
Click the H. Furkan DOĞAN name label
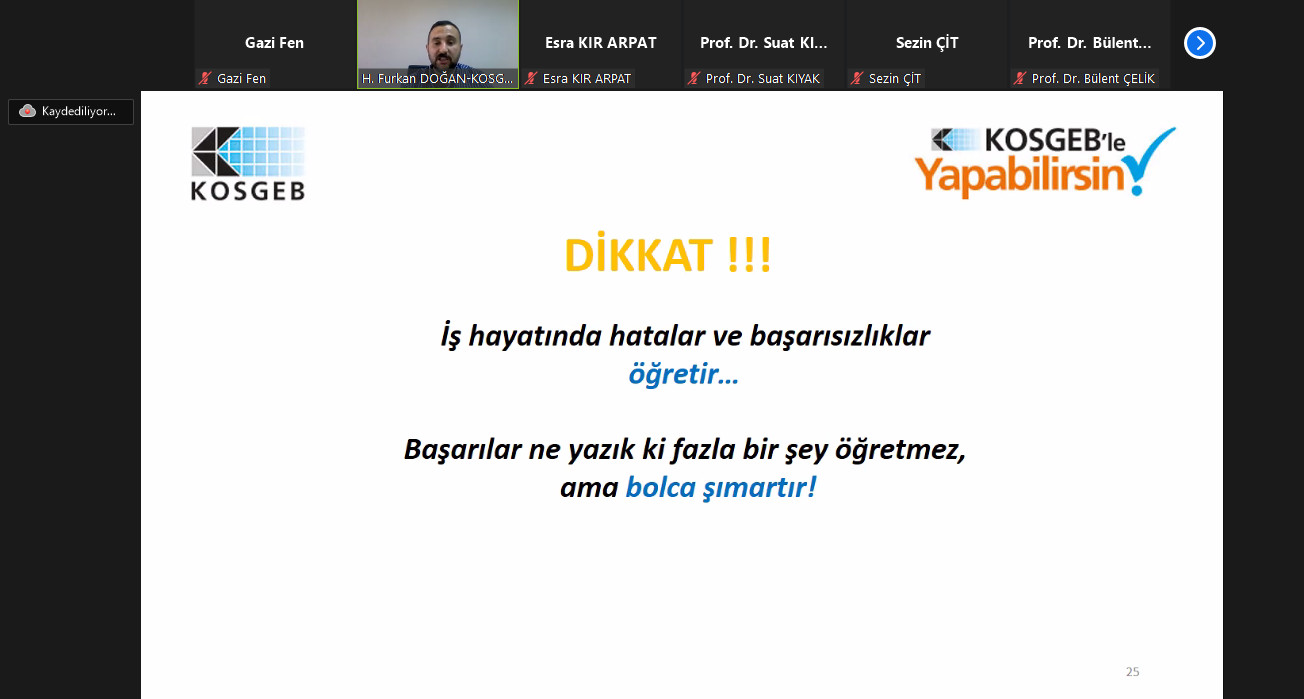point(438,78)
